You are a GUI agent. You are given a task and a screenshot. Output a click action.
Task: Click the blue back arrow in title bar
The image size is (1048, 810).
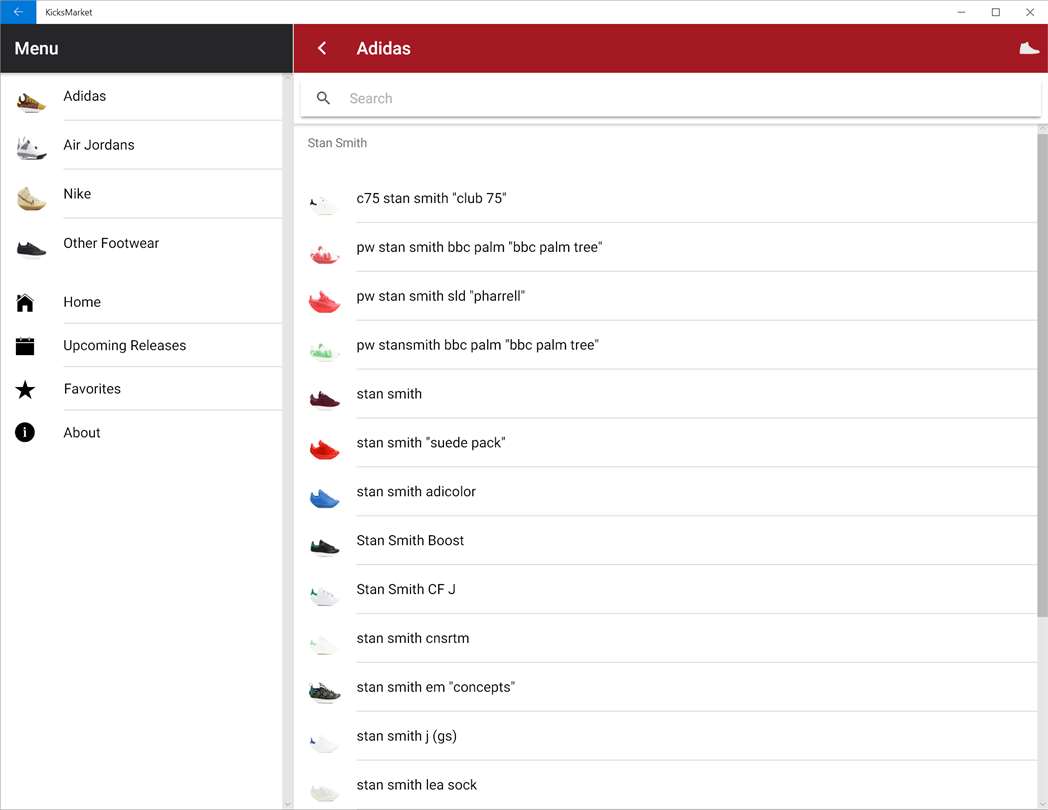tap(18, 12)
